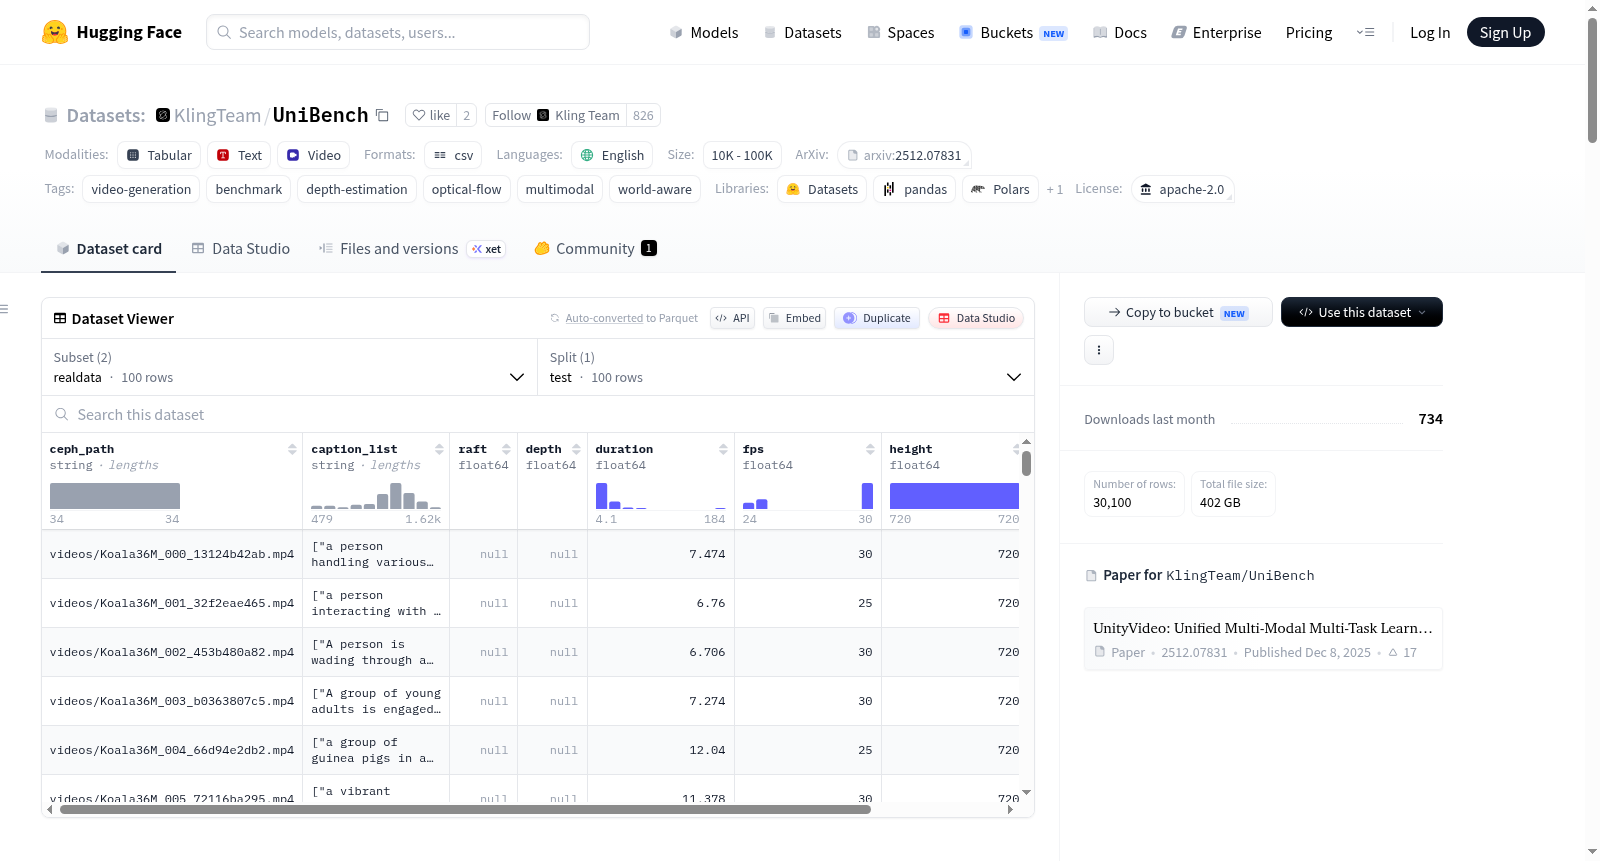Image resolution: width=1600 pixels, height=861 pixels.
Task: Expand the Split test dropdown
Action: 786,367
